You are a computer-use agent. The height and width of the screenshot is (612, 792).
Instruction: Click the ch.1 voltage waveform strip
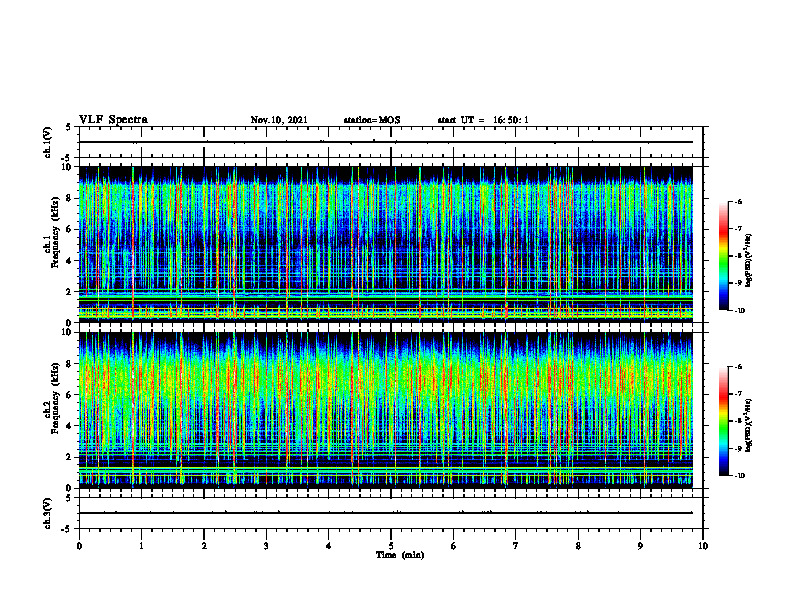pos(391,142)
